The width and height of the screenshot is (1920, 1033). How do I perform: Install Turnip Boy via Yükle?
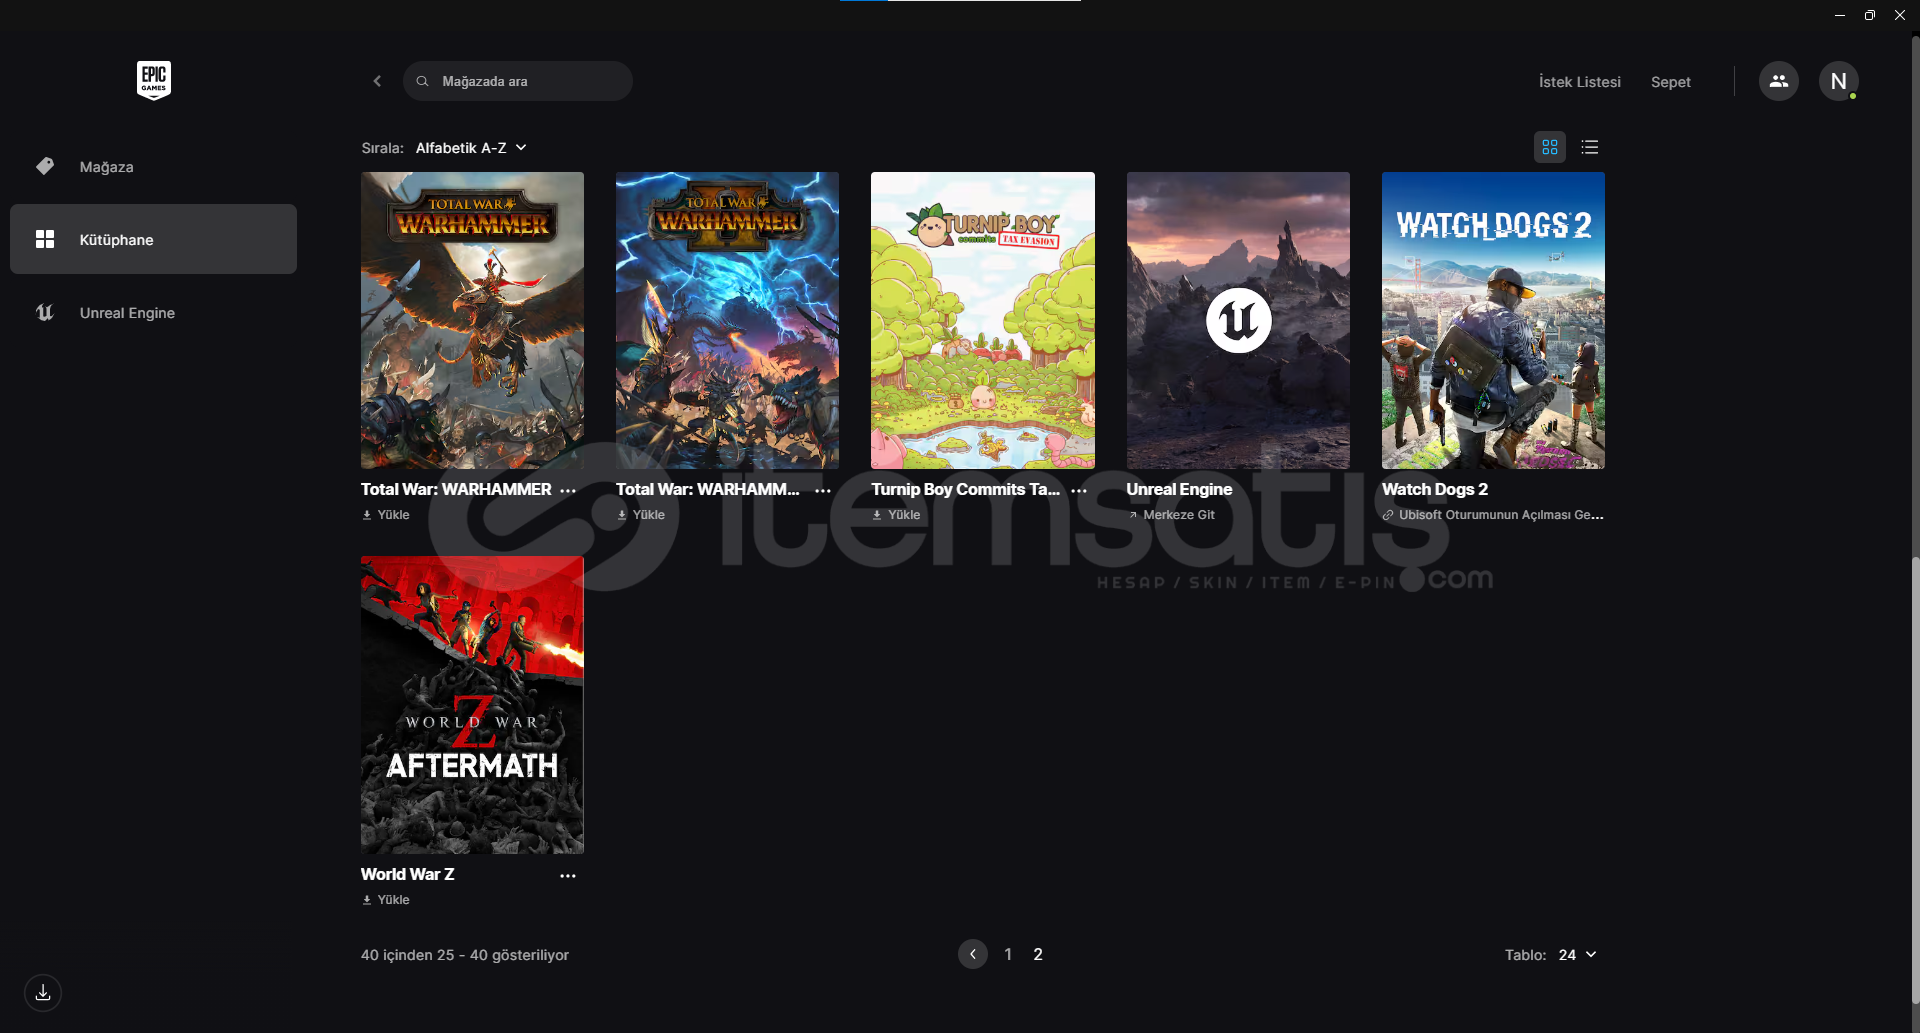tap(897, 515)
